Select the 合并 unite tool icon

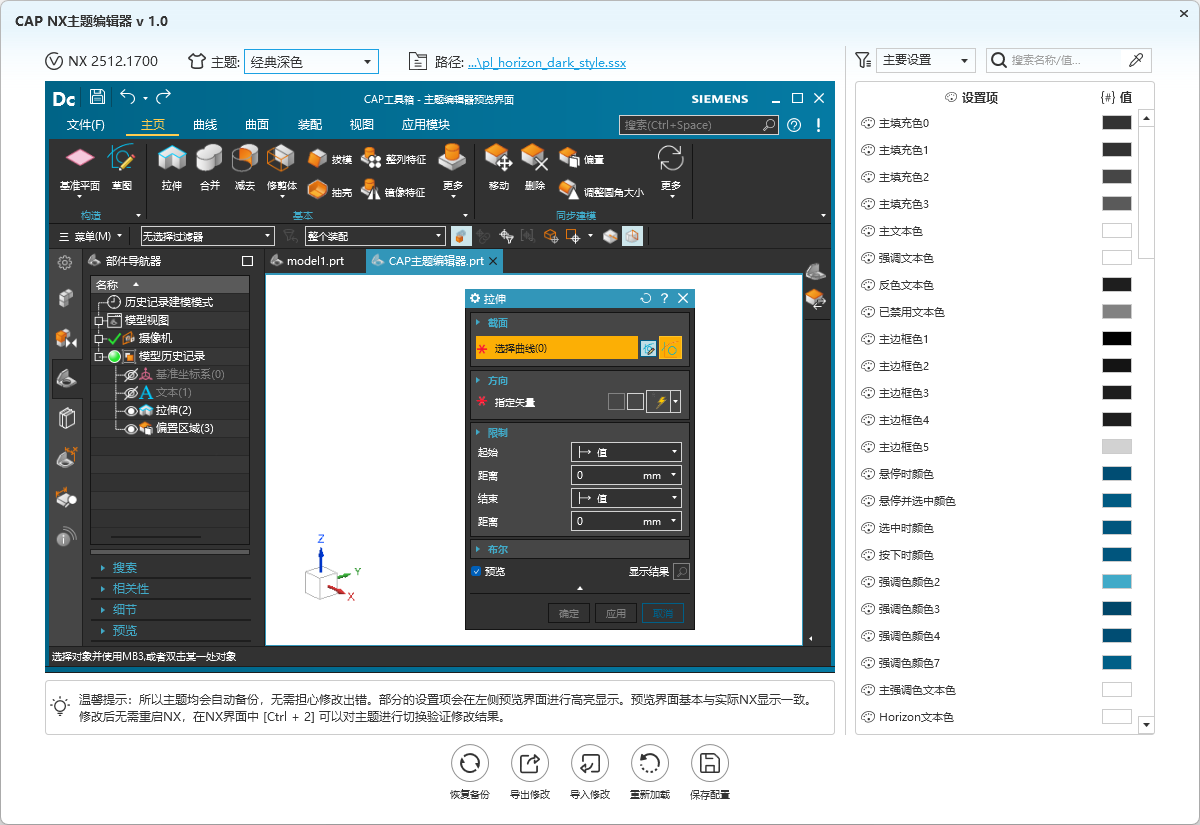click(x=209, y=159)
